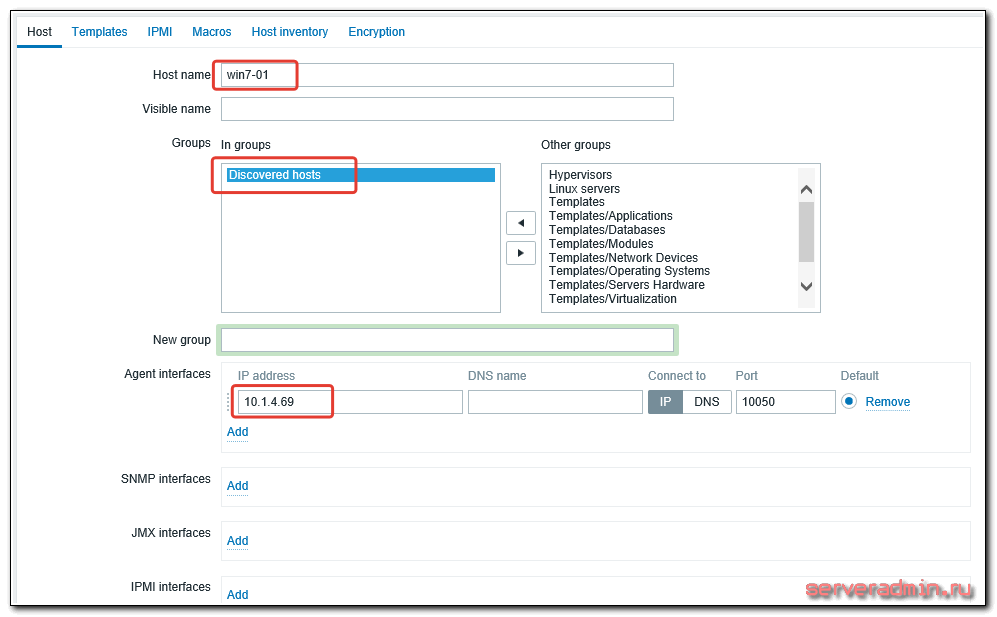Click the Host name input field
The height and width of the screenshot is (617, 997).
447,75
